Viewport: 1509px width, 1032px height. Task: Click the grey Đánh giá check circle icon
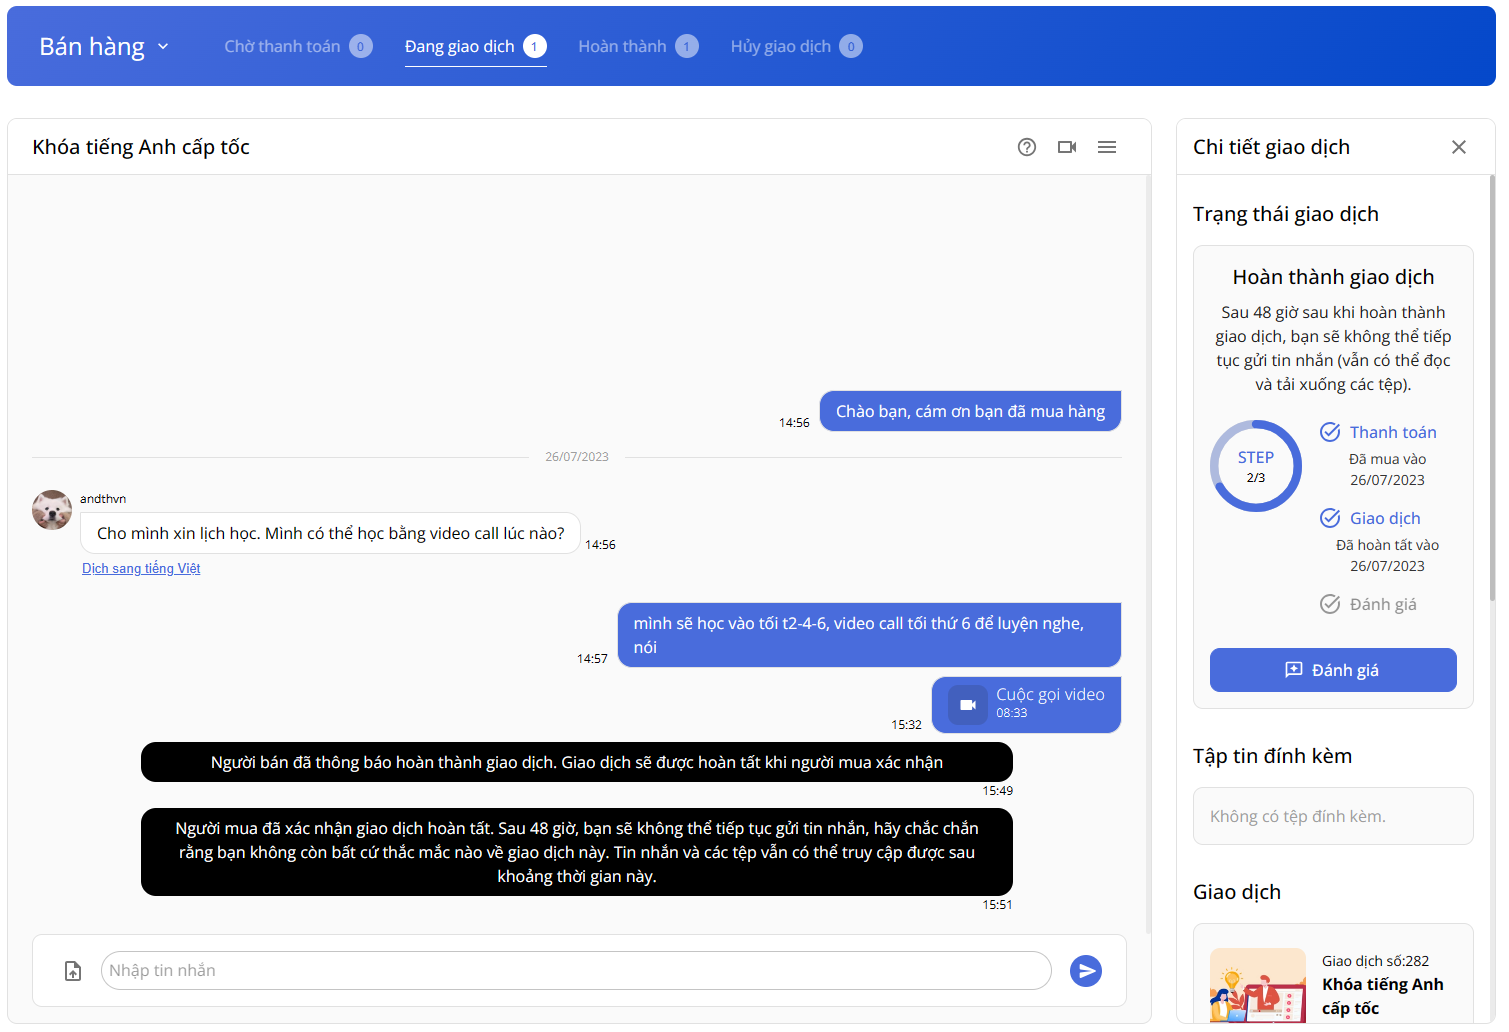[1330, 604]
